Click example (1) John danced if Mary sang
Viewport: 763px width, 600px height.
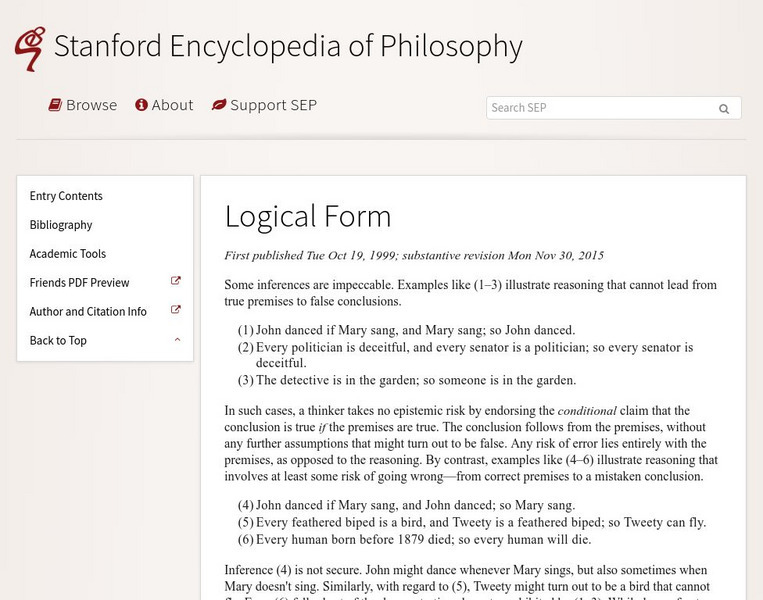[406, 330]
